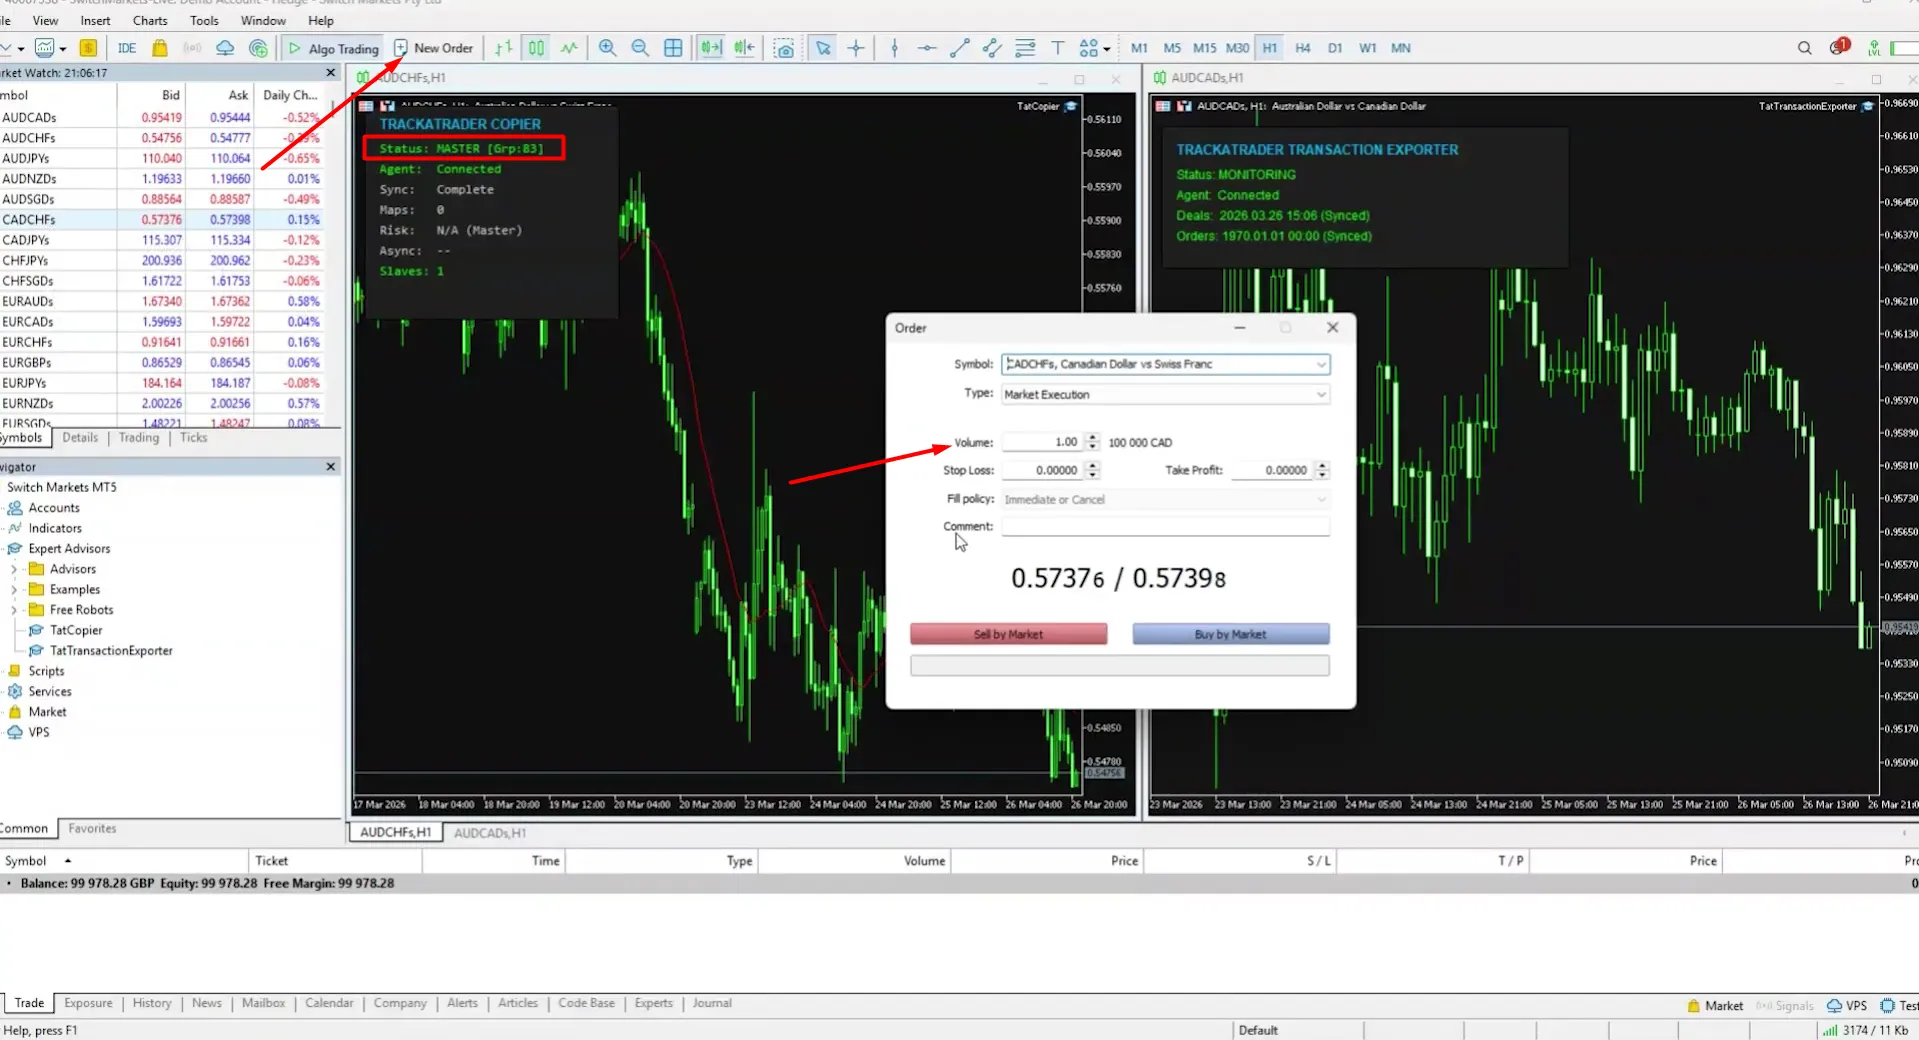
Task: Select the text label tool
Action: (x=1058, y=48)
